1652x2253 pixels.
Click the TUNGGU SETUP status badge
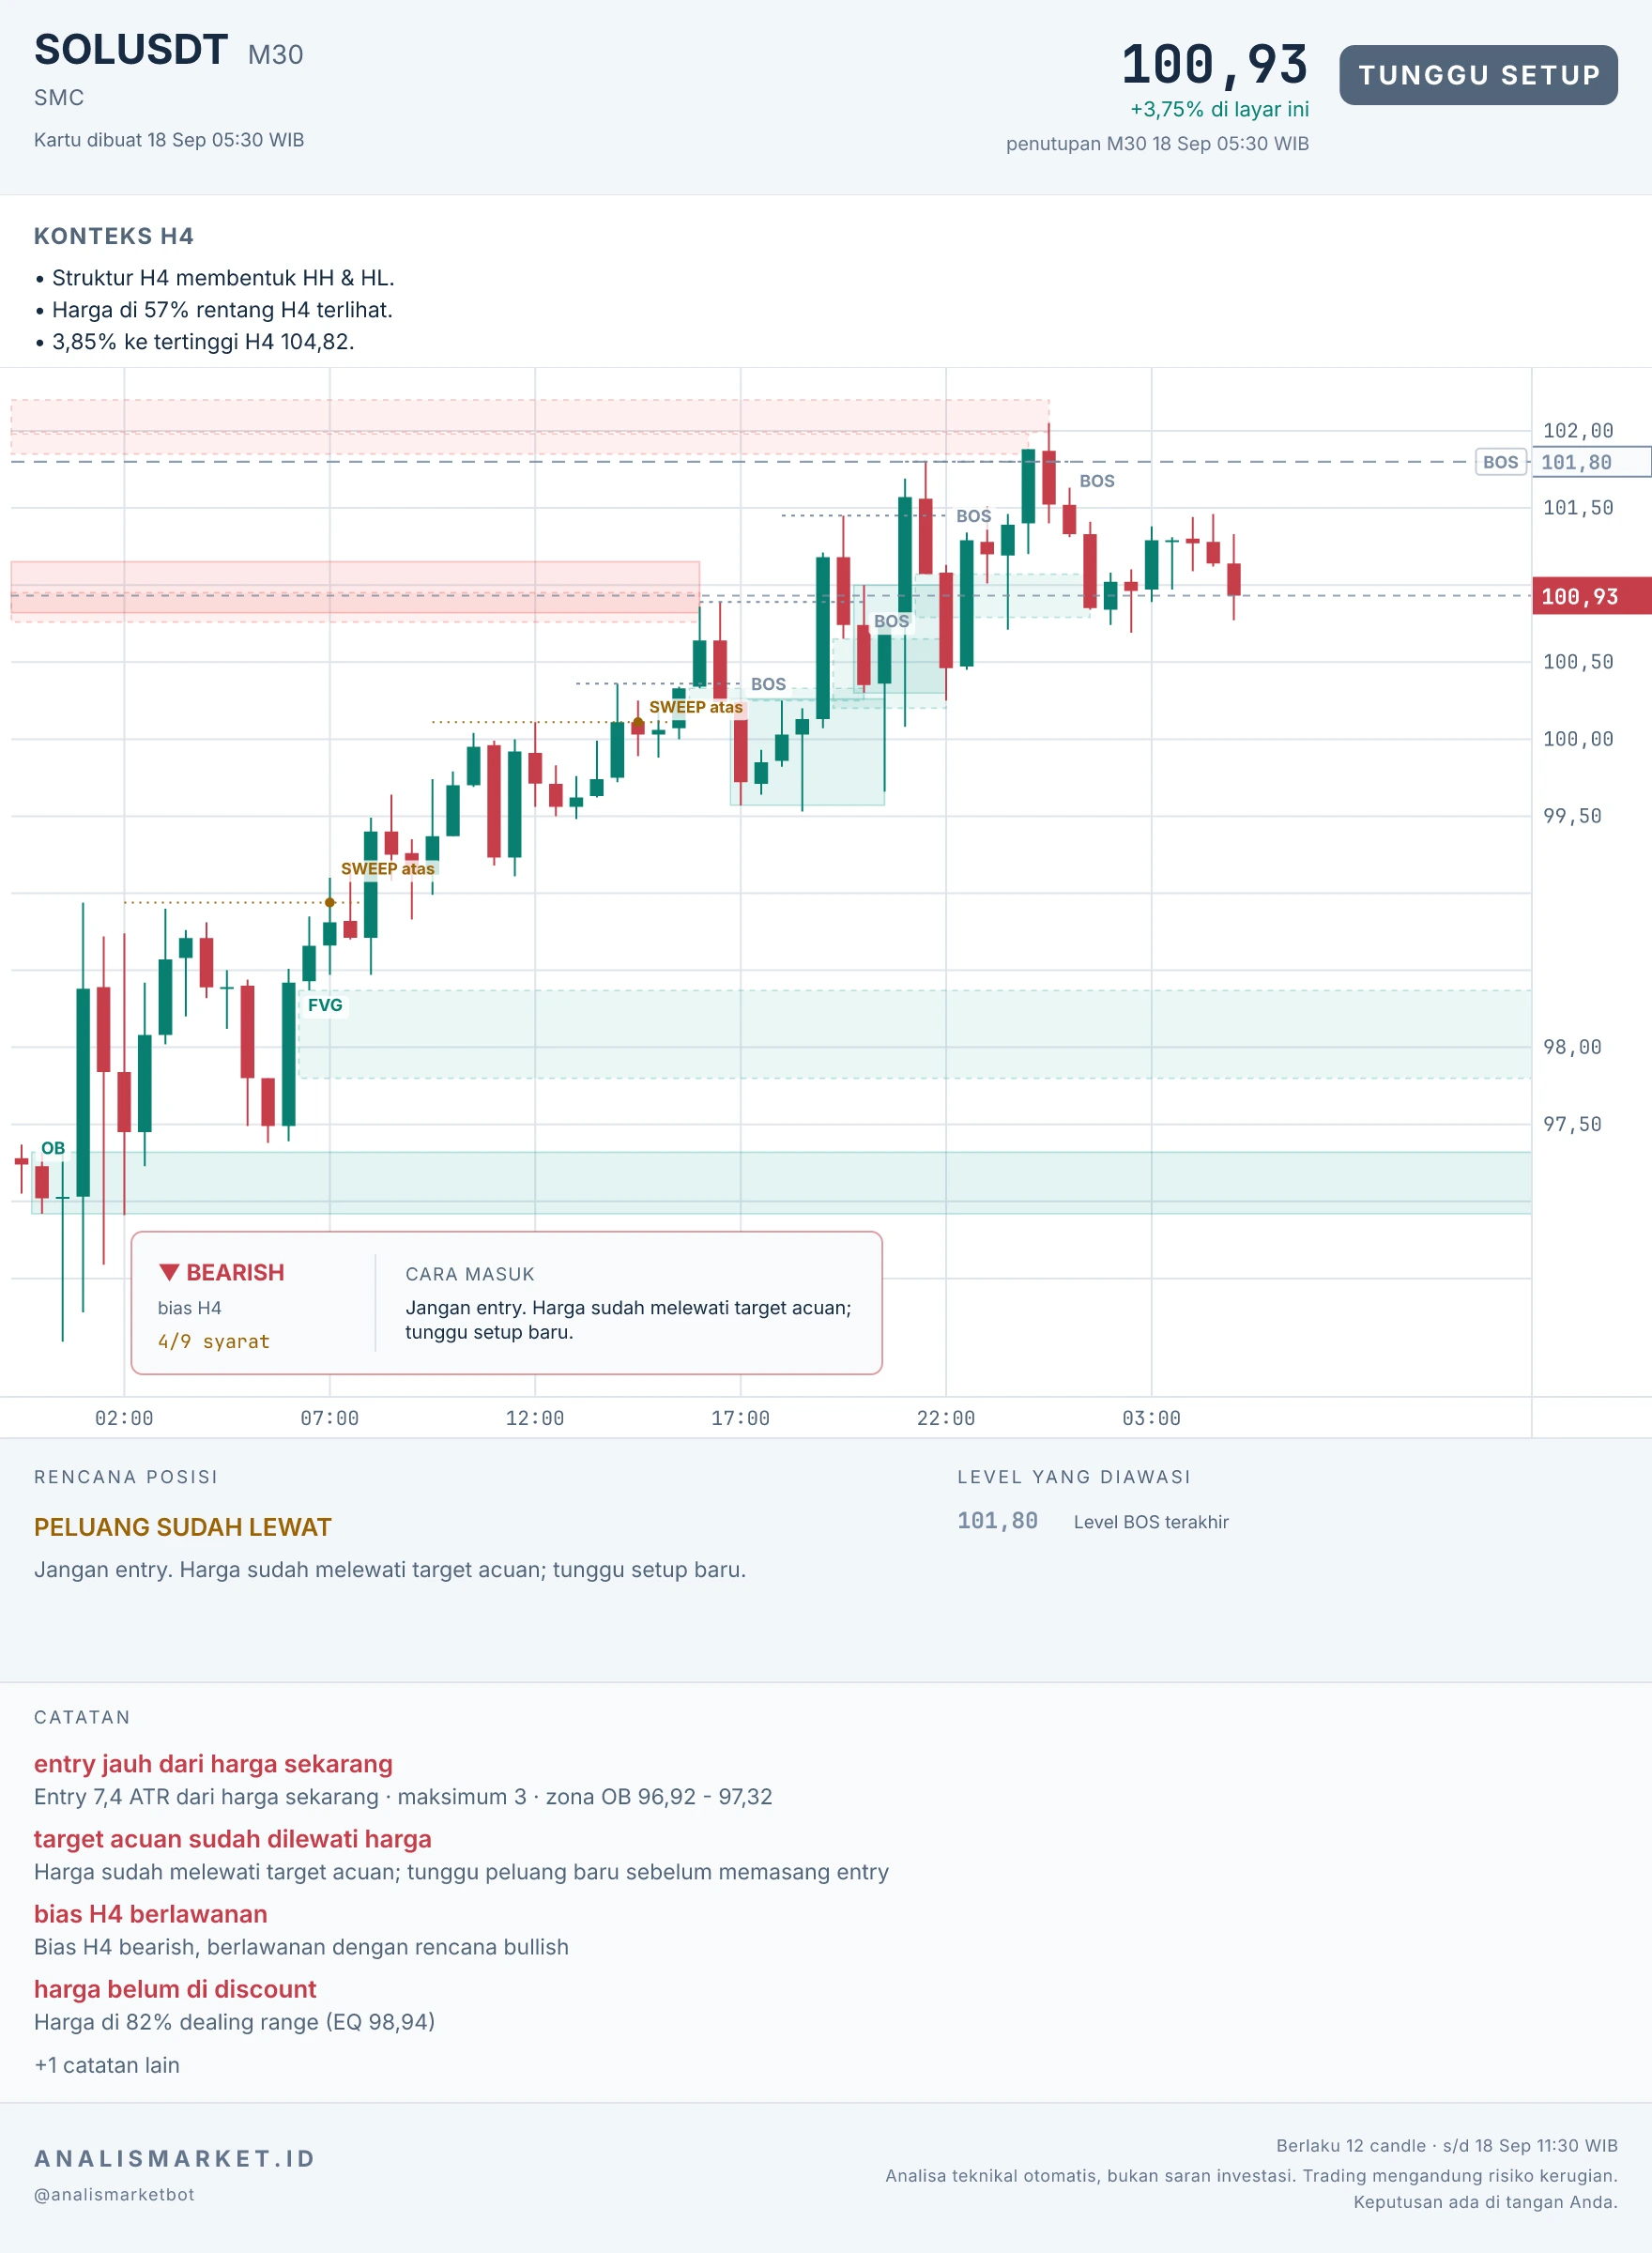click(x=1478, y=75)
